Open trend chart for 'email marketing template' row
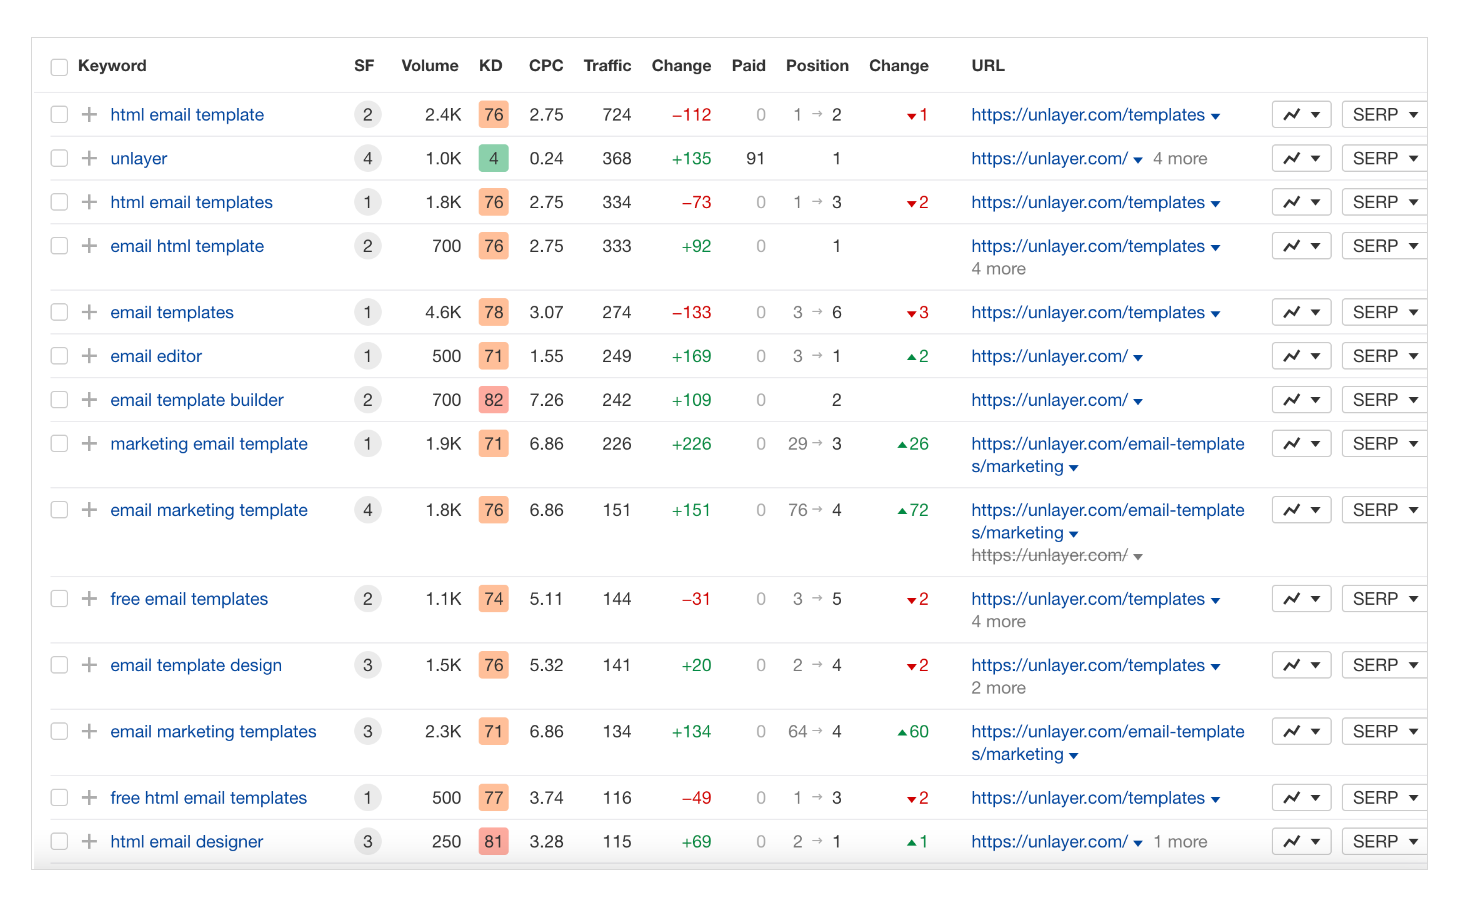The height and width of the screenshot is (912, 1460). (x=1301, y=510)
